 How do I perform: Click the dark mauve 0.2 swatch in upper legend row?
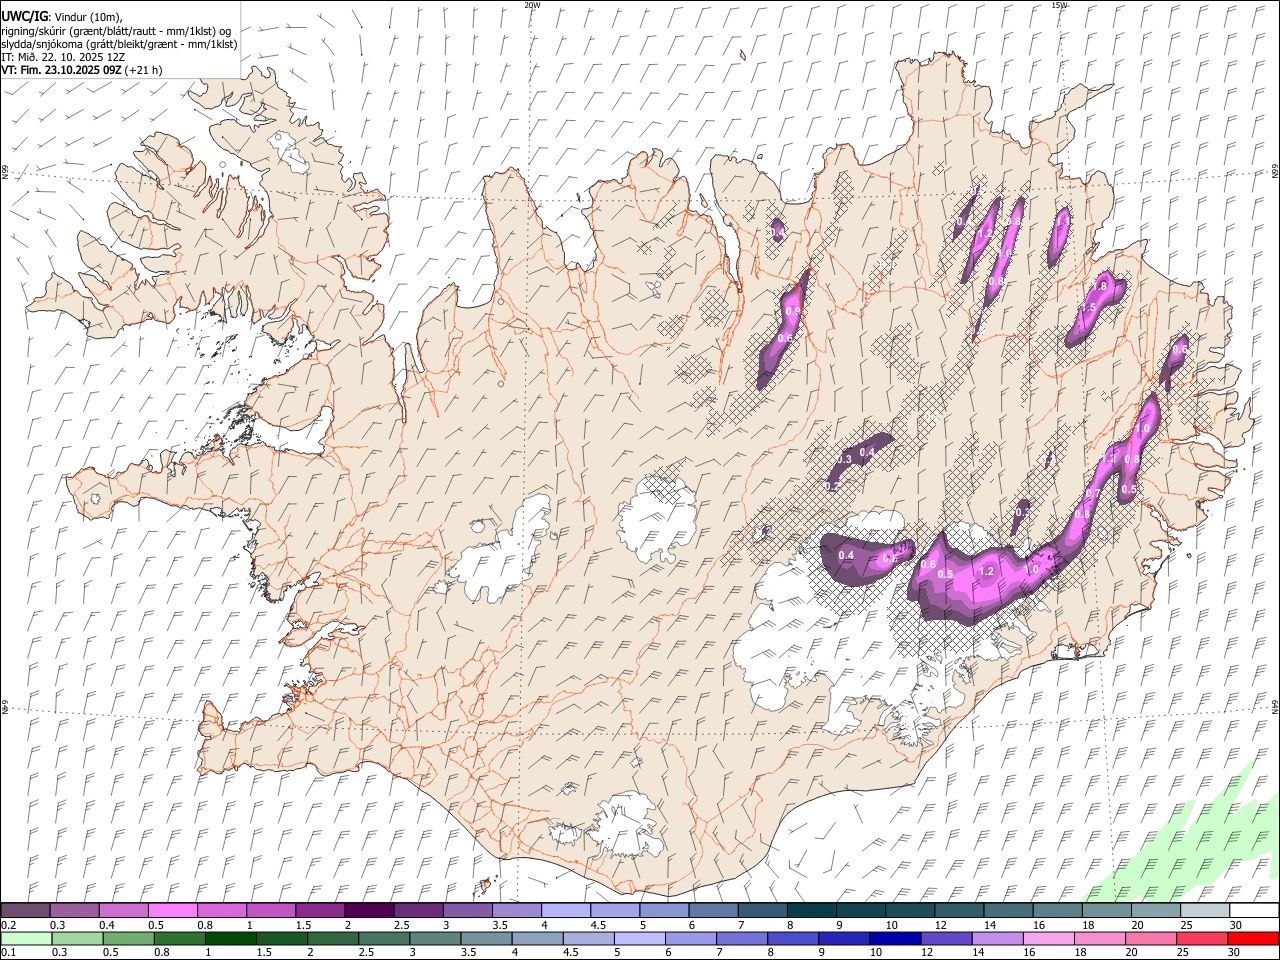click(25, 911)
